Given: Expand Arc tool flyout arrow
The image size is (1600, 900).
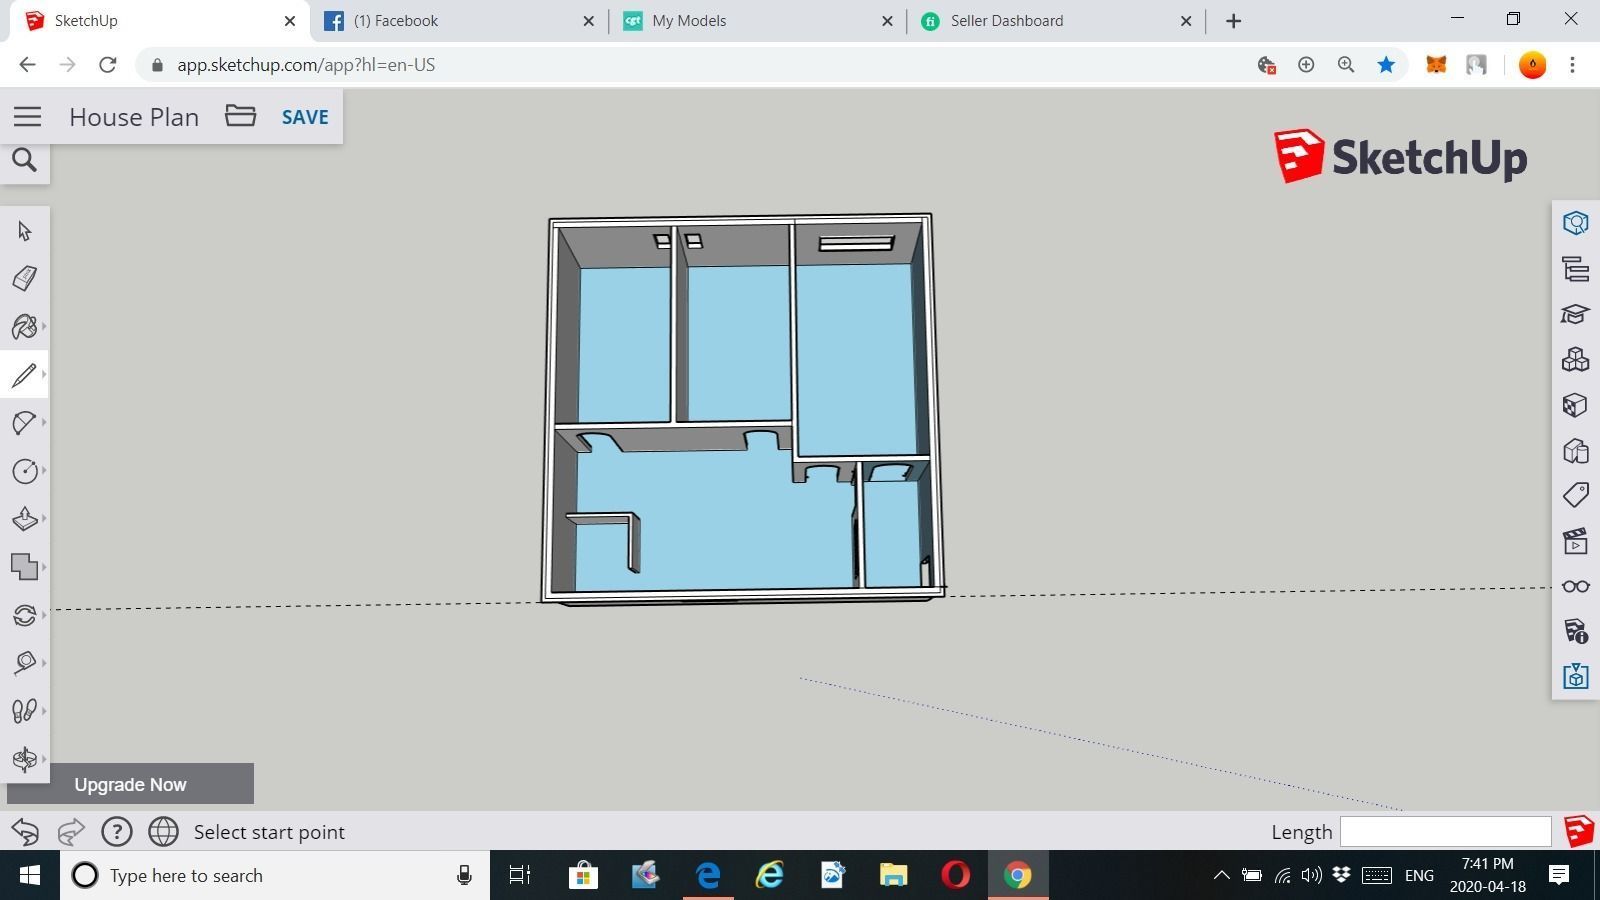Looking at the screenshot, I should click(x=45, y=423).
